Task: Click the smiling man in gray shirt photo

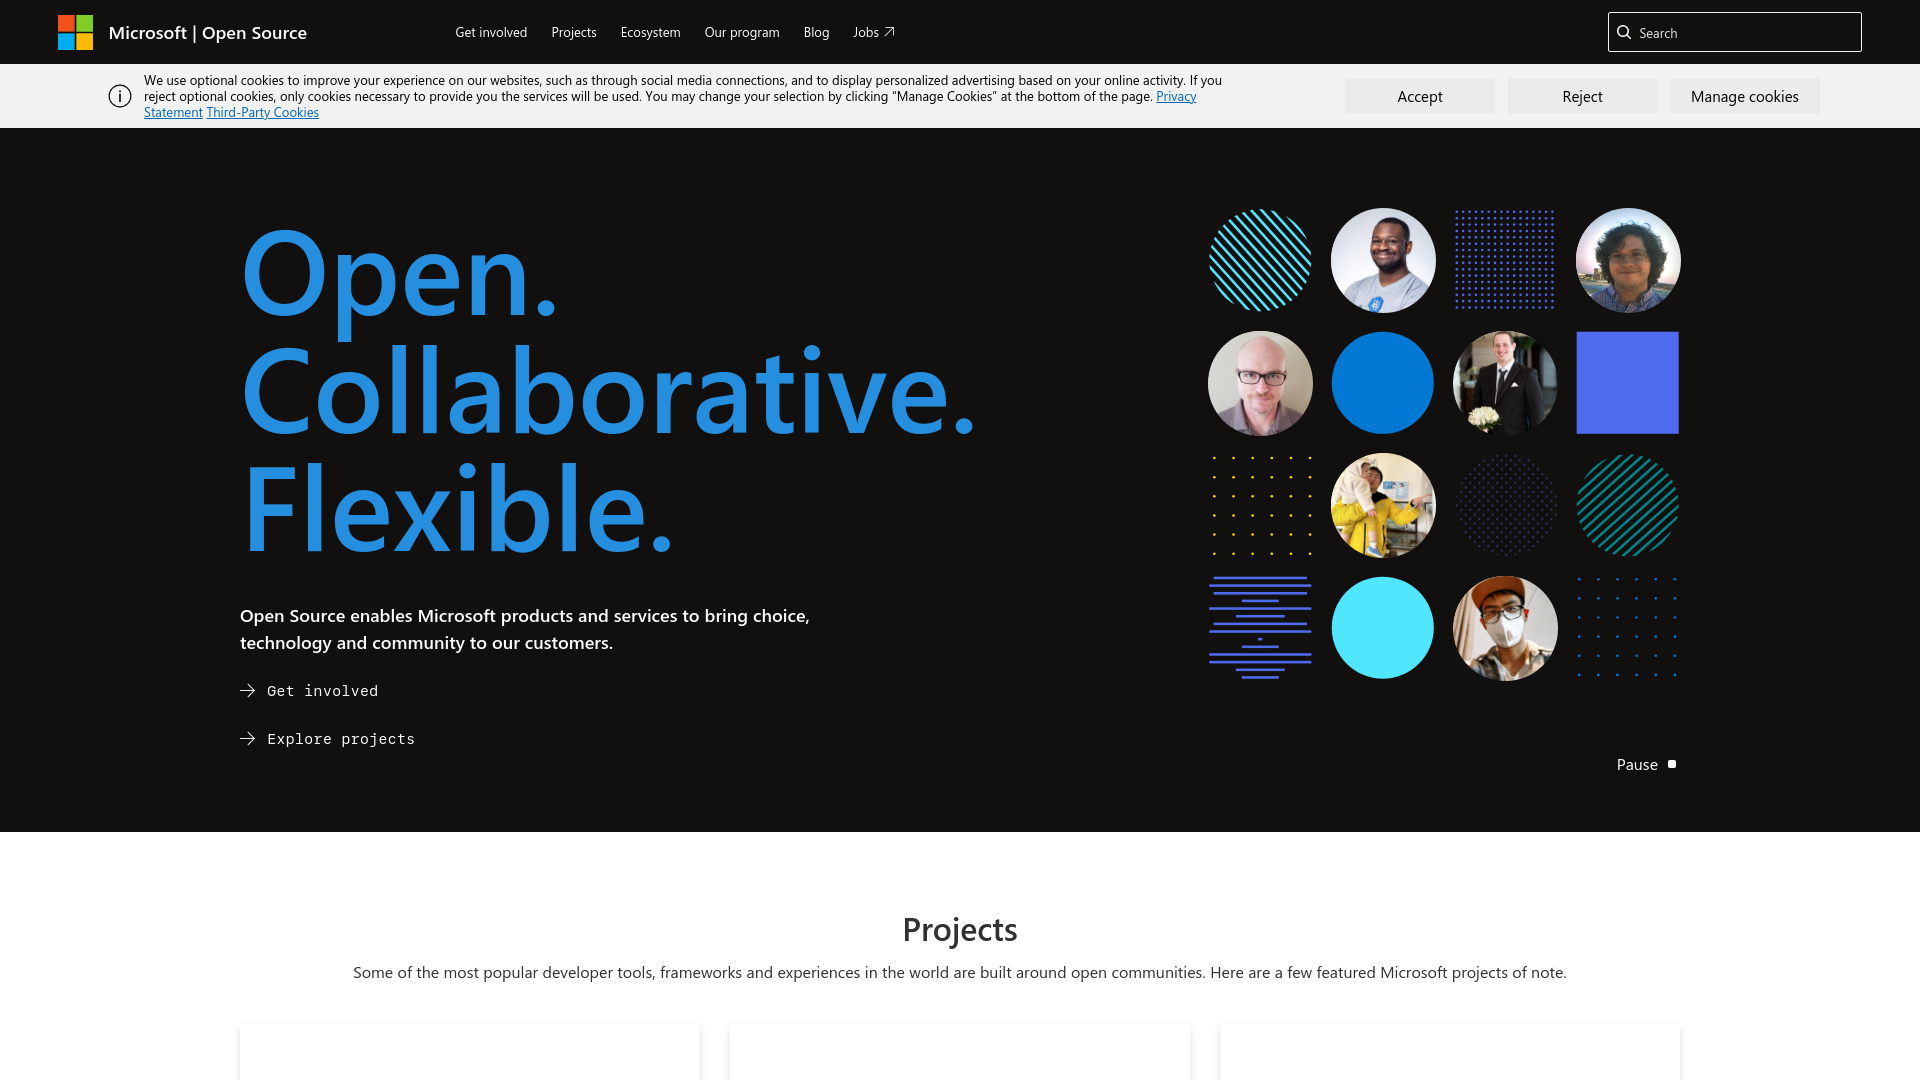Action: (1383, 260)
